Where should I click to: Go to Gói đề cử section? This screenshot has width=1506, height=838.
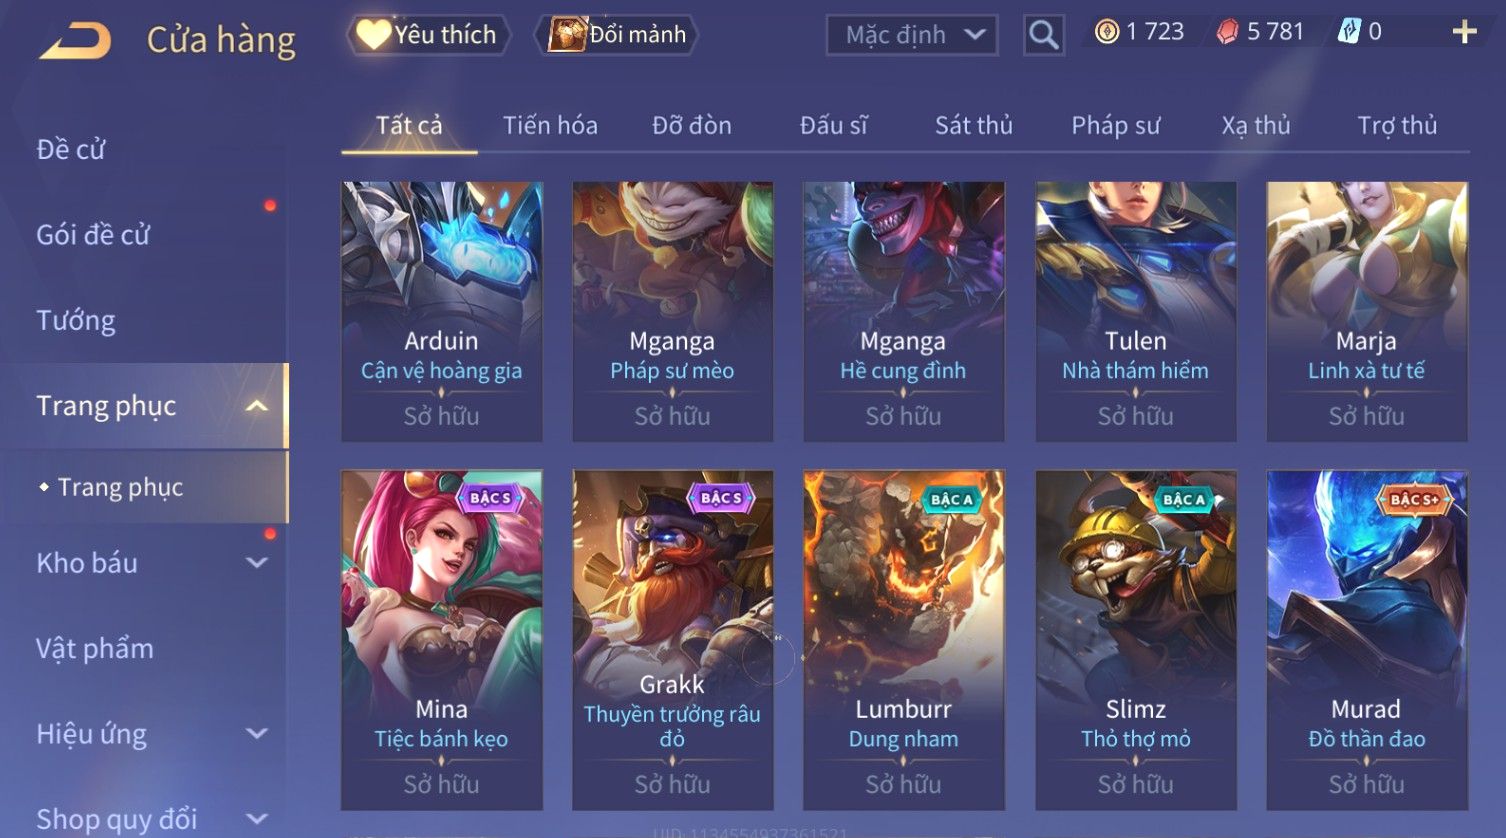93,235
